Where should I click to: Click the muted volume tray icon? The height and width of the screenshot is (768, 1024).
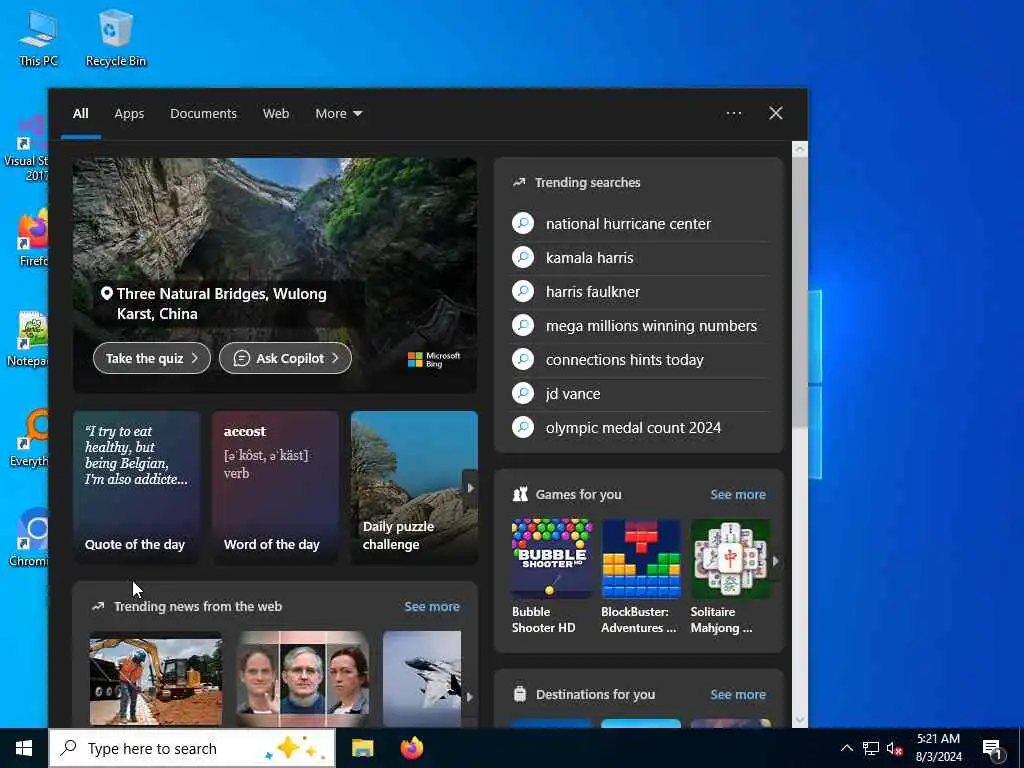coord(894,748)
